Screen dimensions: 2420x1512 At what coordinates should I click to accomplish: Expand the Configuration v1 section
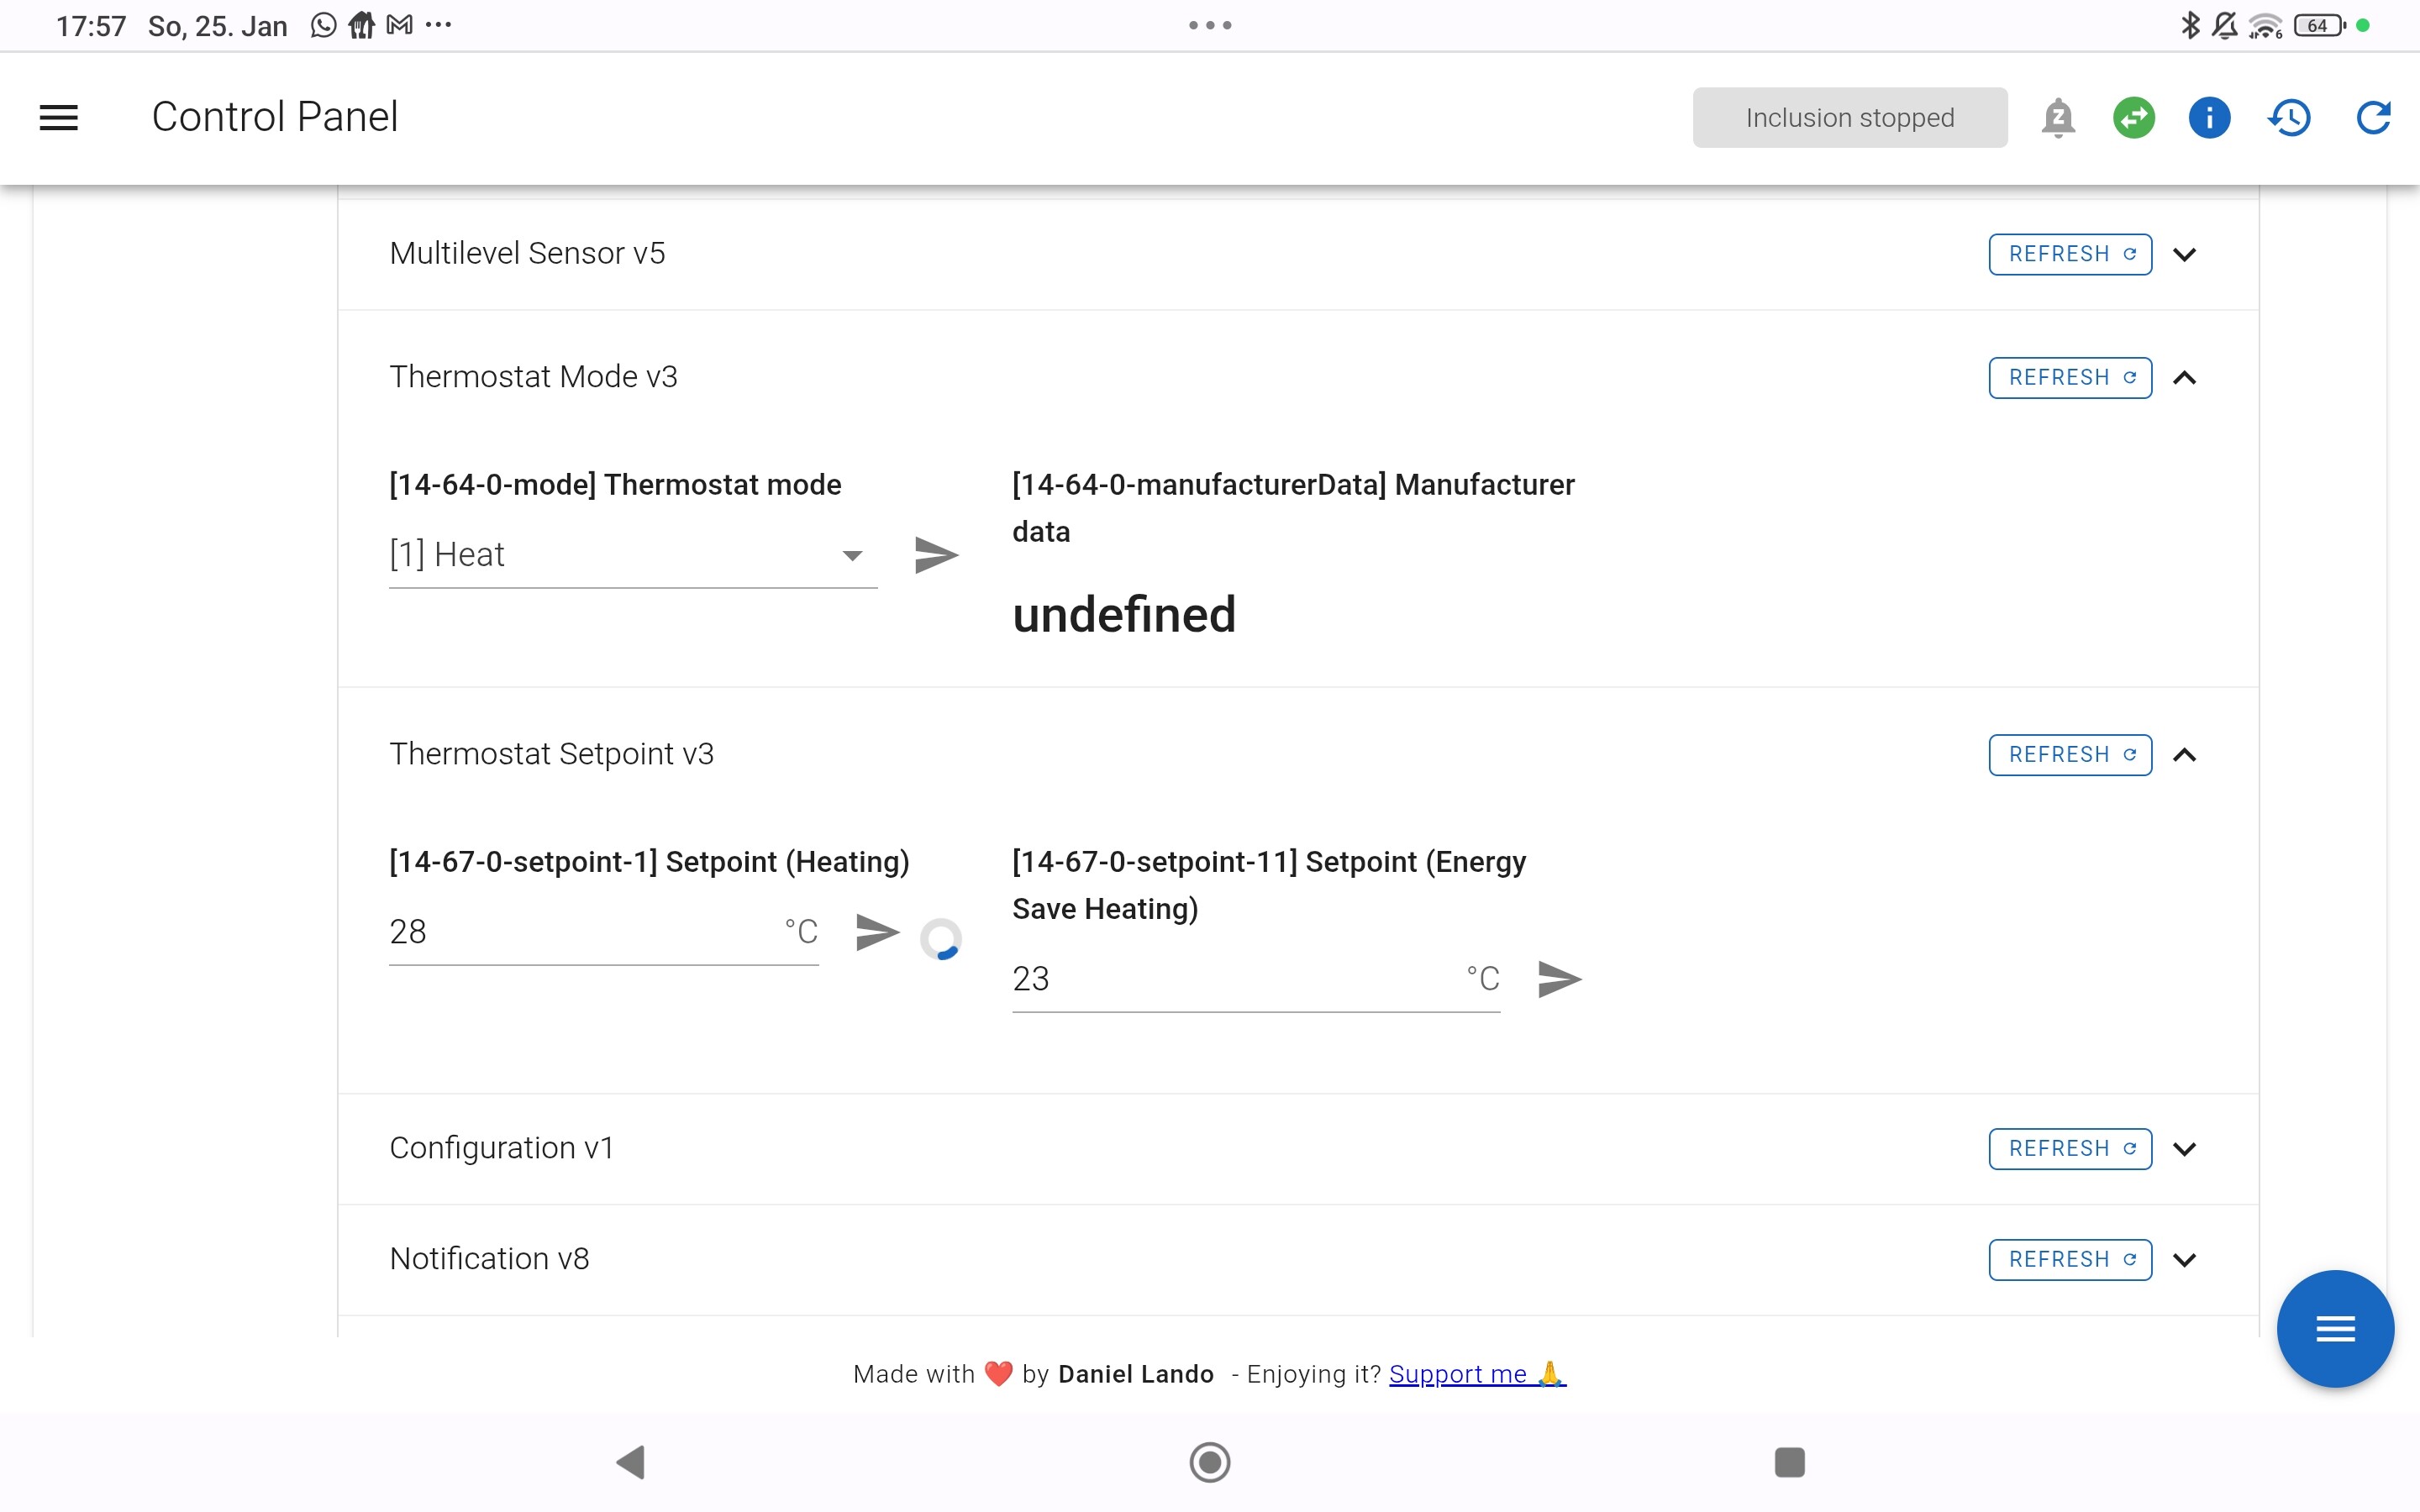(2185, 1149)
